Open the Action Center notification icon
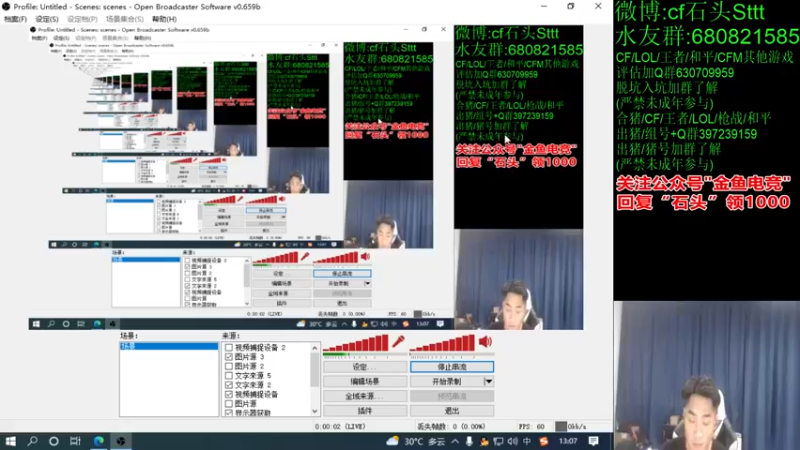Viewport: 800px width, 450px height. click(593, 441)
